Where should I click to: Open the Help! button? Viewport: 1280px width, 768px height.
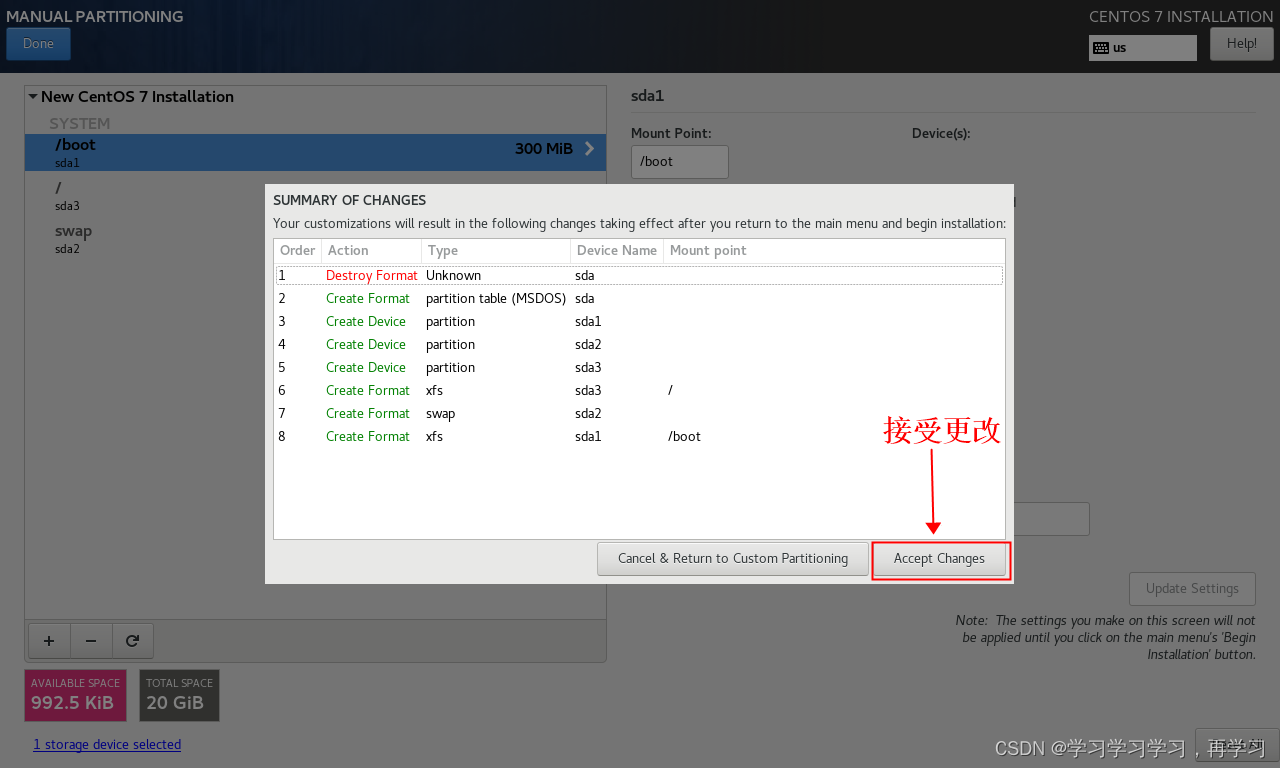click(x=1241, y=44)
